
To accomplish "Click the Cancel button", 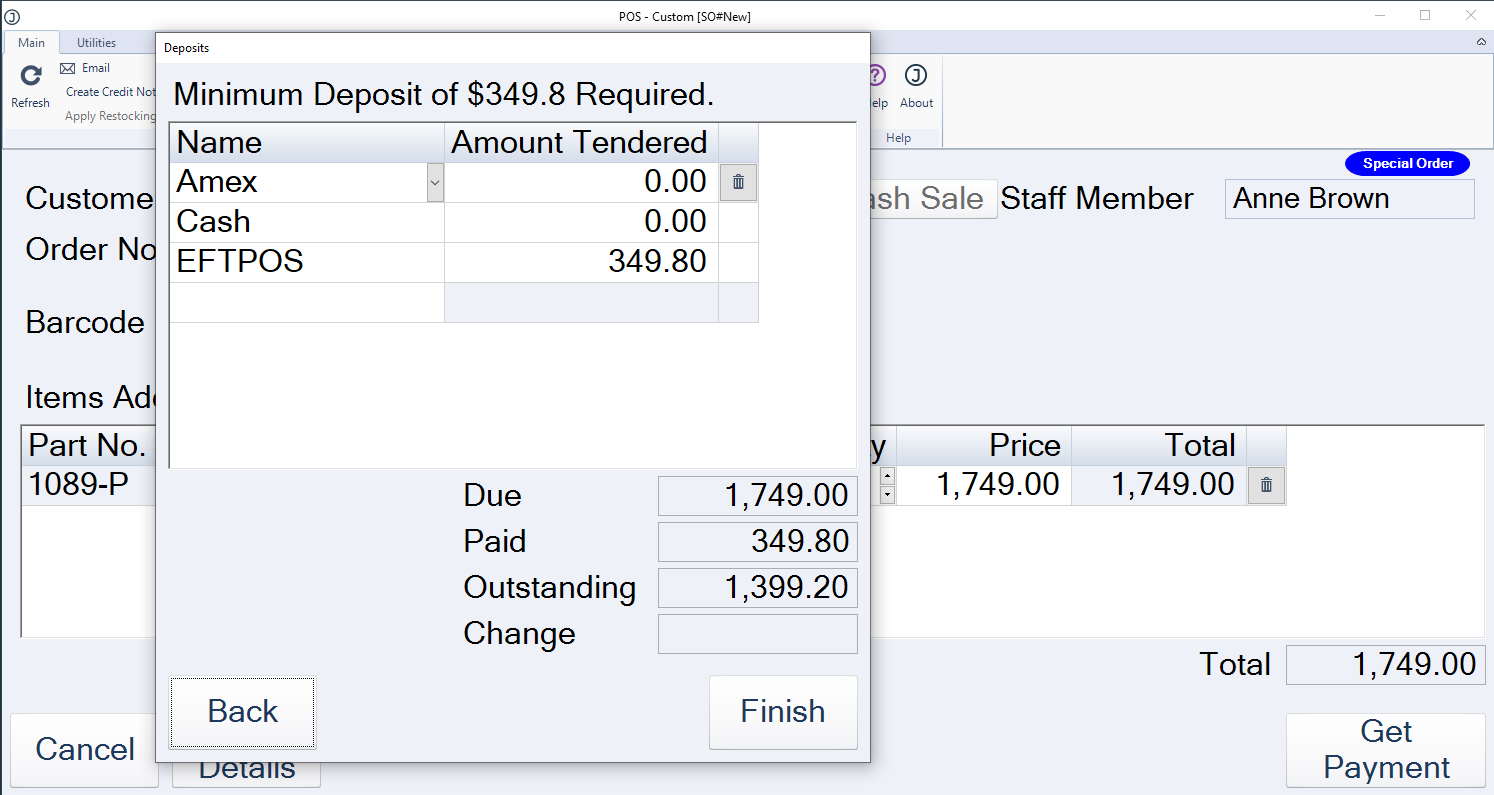I will pyautogui.click(x=85, y=750).
